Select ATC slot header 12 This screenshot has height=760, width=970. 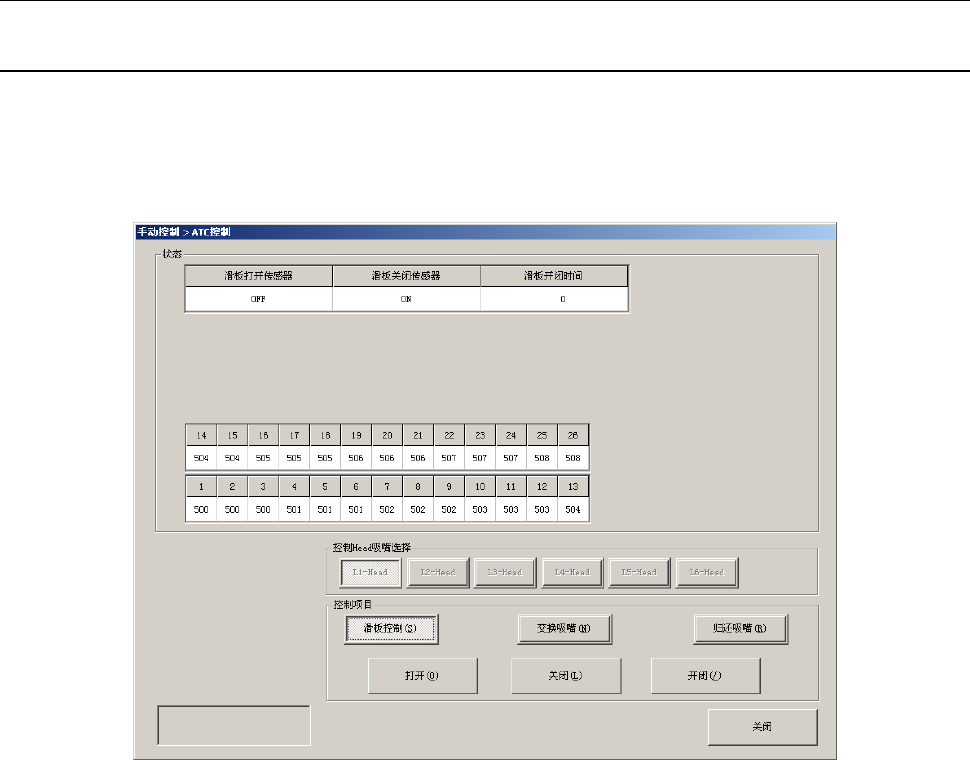point(542,487)
